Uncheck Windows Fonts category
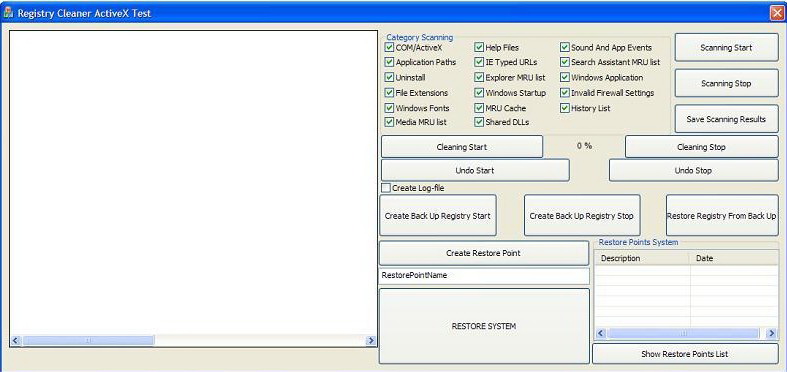The width and height of the screenshot is (787, 372). coord(389,108)
